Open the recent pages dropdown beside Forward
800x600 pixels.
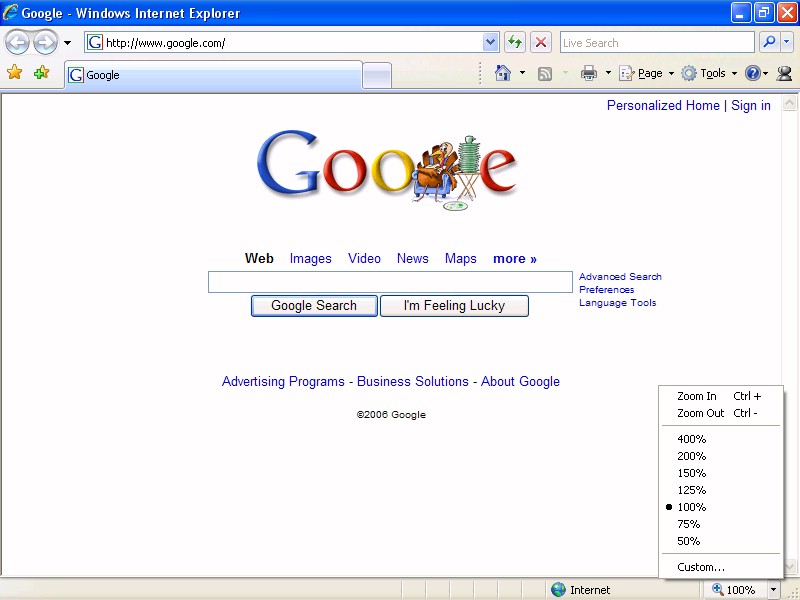(67, 43)
